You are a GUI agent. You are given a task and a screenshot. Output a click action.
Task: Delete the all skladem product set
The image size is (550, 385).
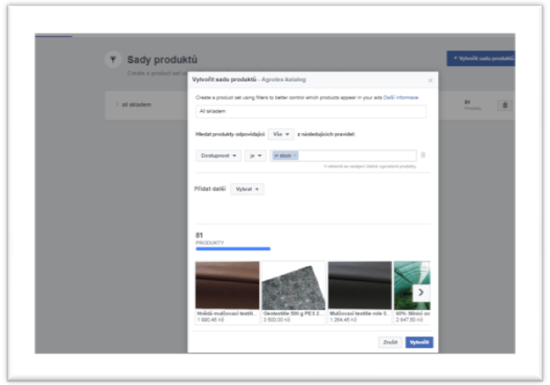505,105
